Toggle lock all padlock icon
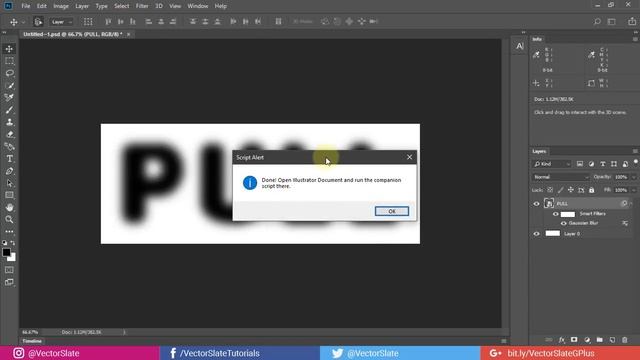This screenshot has width=640, height=360. [591, 190]
